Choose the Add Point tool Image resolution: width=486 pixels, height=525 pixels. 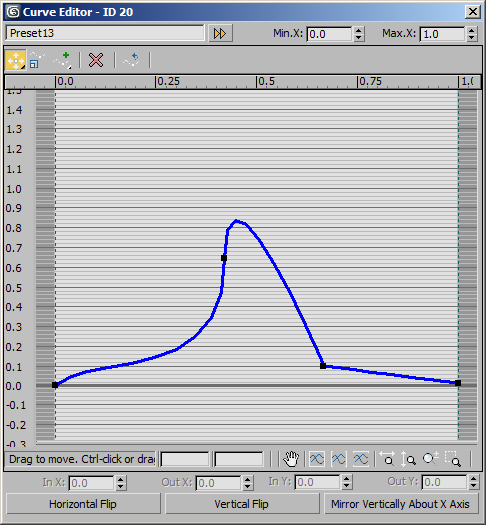coord(62,60)
